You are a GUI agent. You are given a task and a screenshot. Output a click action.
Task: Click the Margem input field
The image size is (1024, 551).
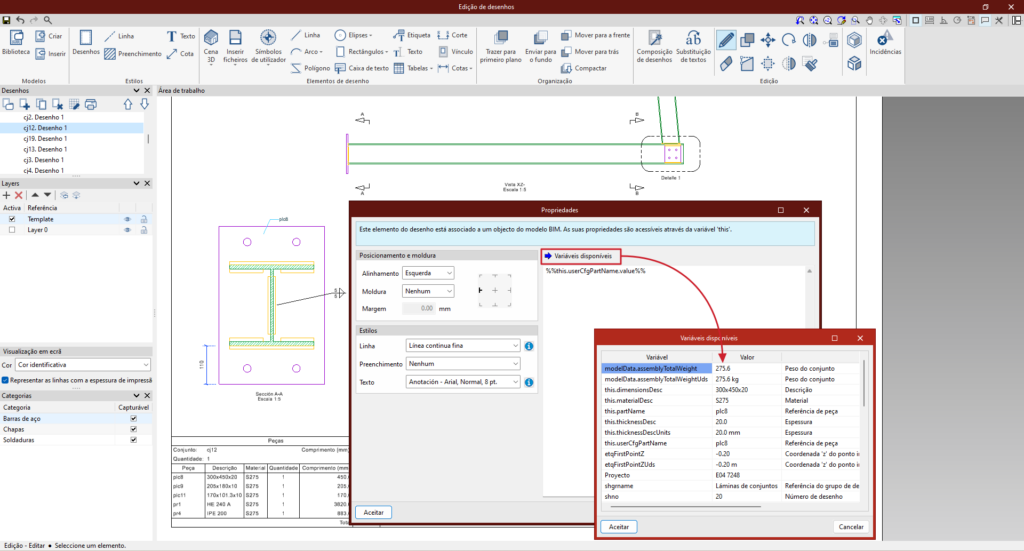coord(418,309)
